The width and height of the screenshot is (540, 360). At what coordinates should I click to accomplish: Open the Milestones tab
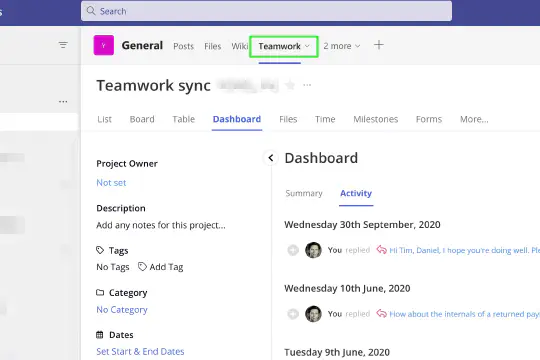coord(376,119)
